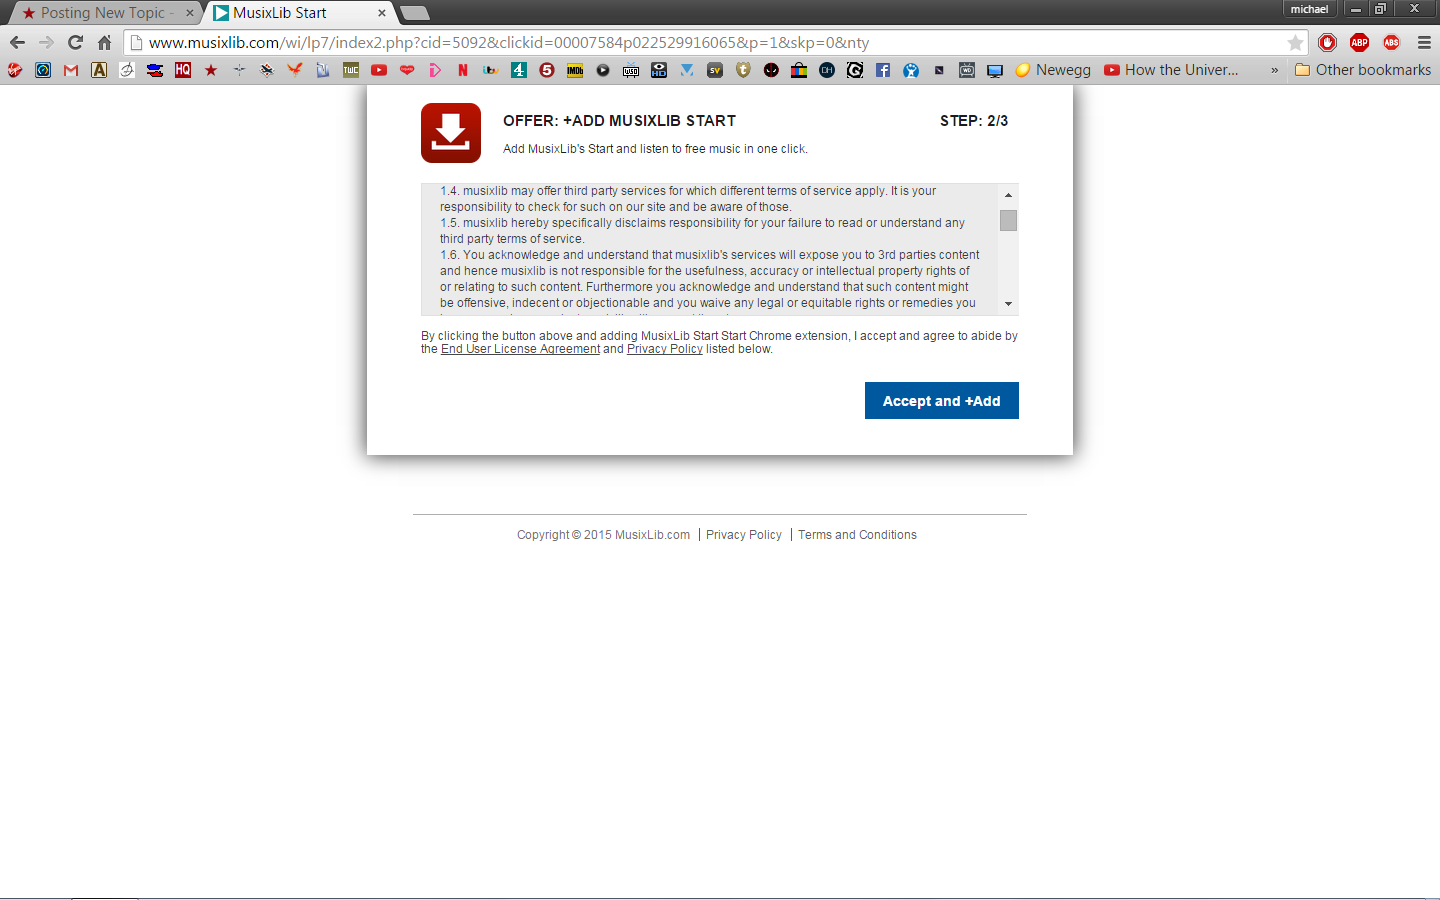Open the Virgin bookmark icon
The width and height of the screenshot is (1440, 900).
click(15, 70)
